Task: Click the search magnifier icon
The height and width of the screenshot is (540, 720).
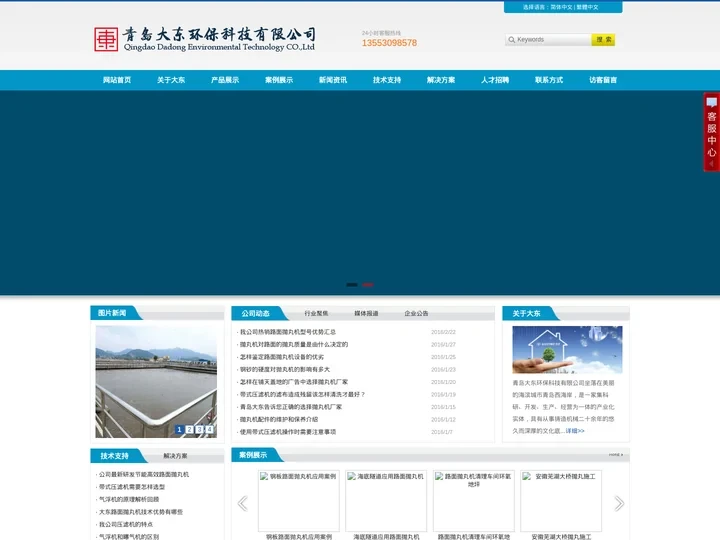Action: click(512, 40)
